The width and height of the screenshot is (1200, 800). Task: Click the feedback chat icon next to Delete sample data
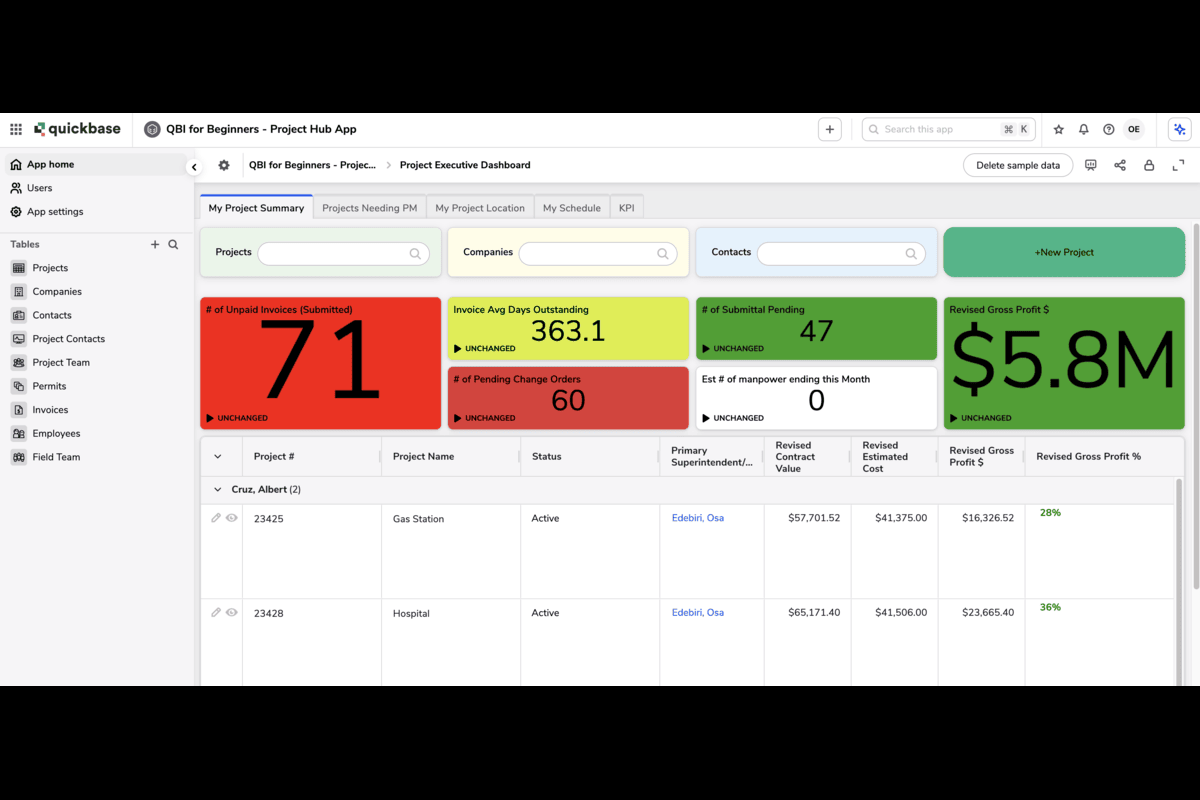pos(1091,165)
